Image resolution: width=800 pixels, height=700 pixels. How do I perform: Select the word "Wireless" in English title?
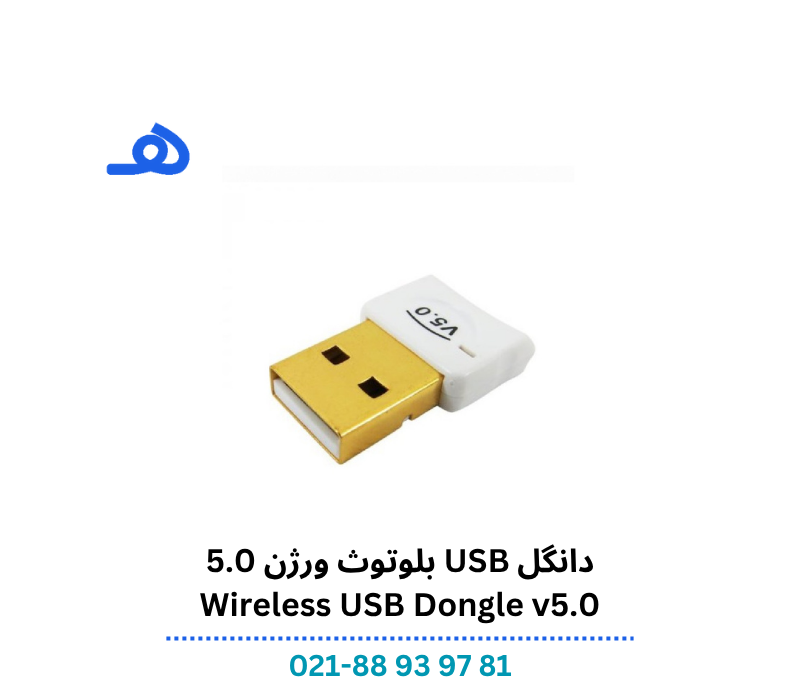tap(266, 605)
